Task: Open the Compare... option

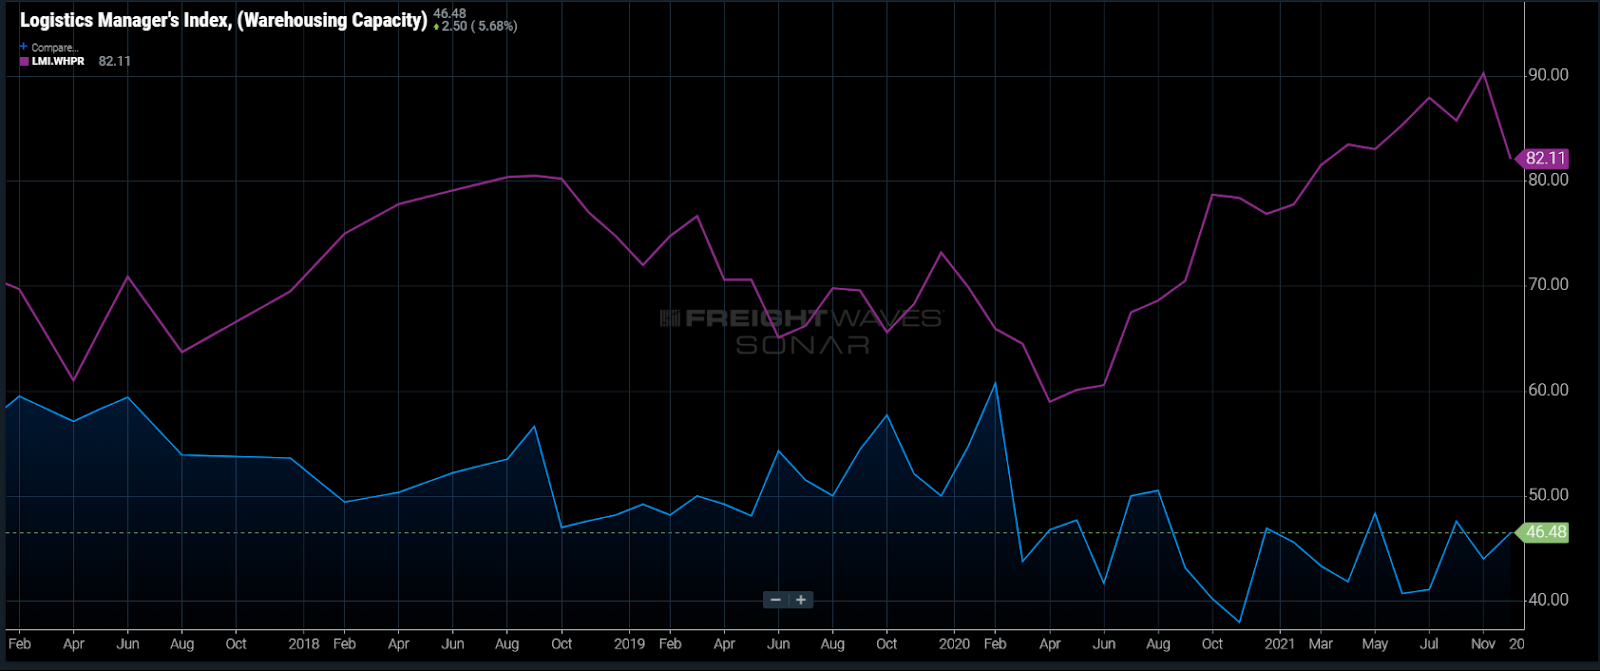Action: tap(54, 47)
